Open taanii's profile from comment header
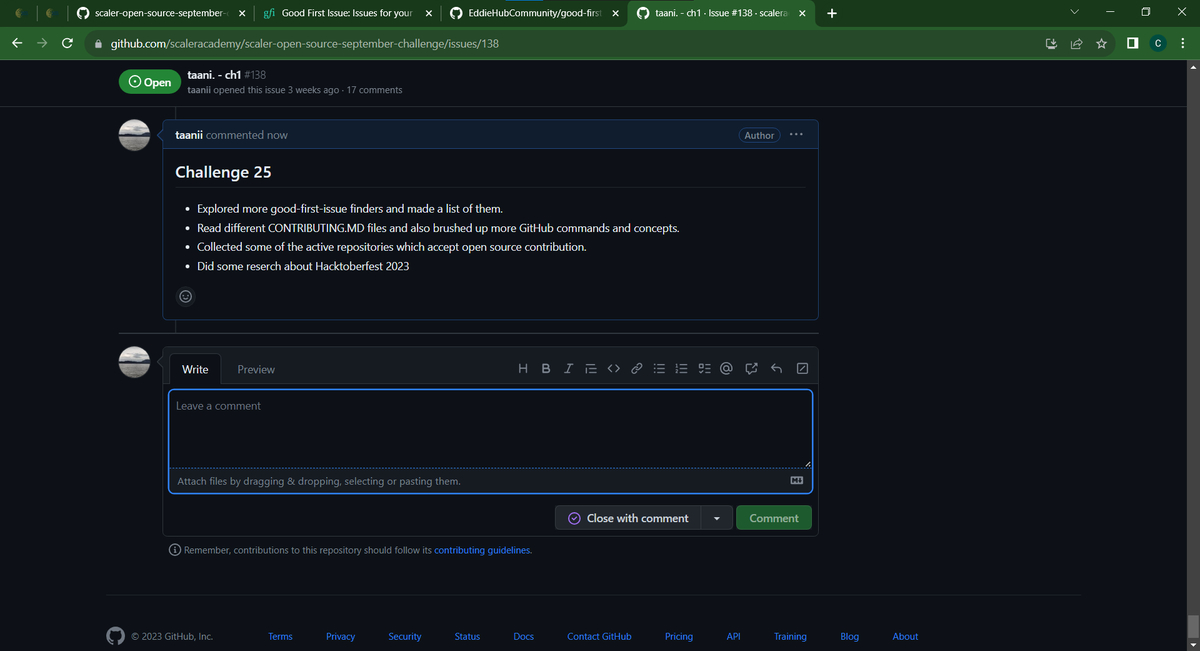 (189, 135)
